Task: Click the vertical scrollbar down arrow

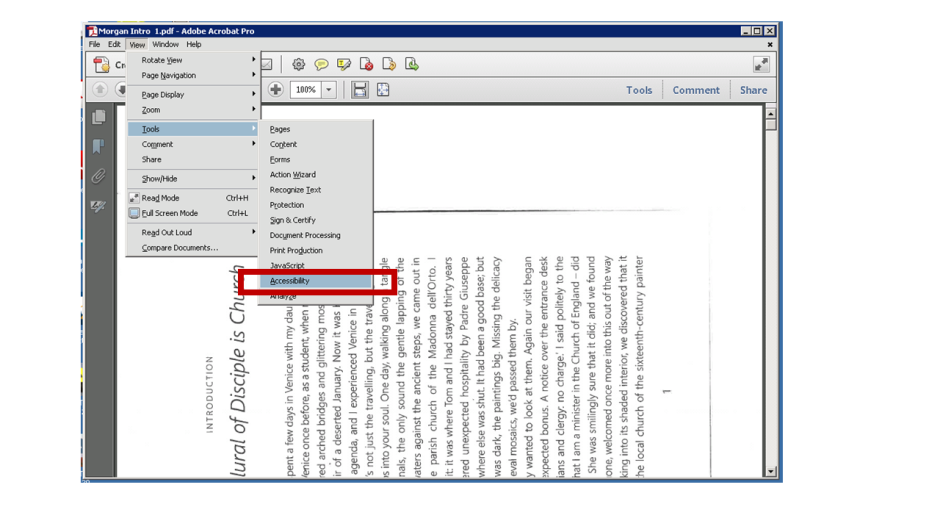Action: [x=770, y=472]
